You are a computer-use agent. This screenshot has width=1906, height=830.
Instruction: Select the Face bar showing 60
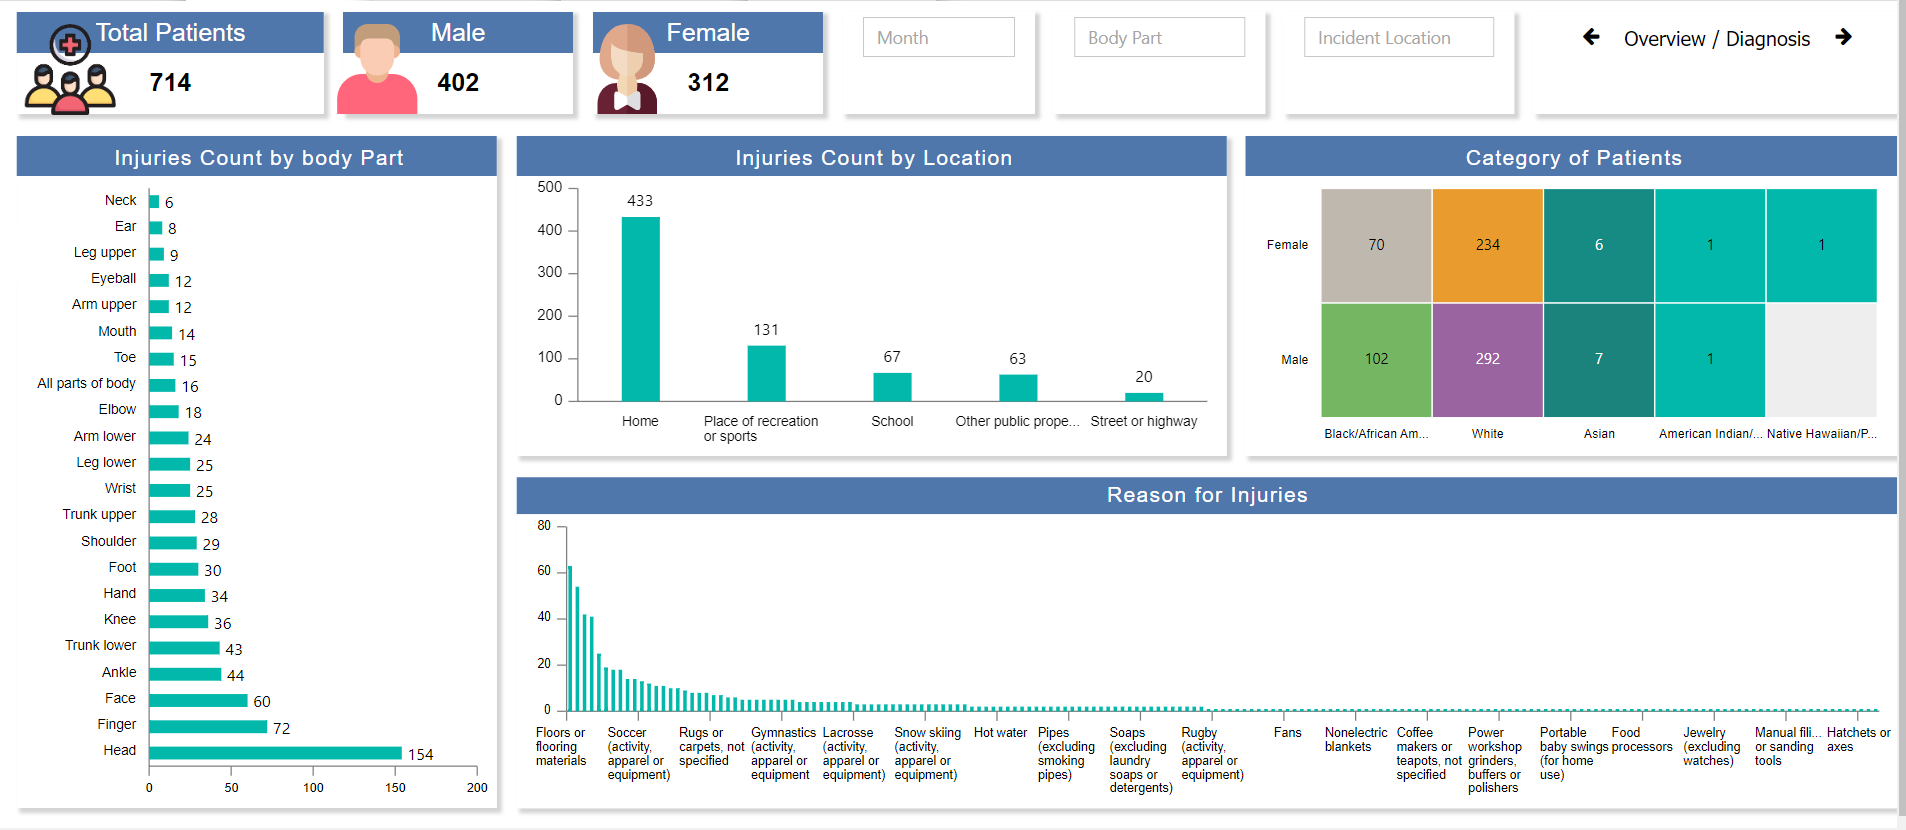click(x=198, y=701)
